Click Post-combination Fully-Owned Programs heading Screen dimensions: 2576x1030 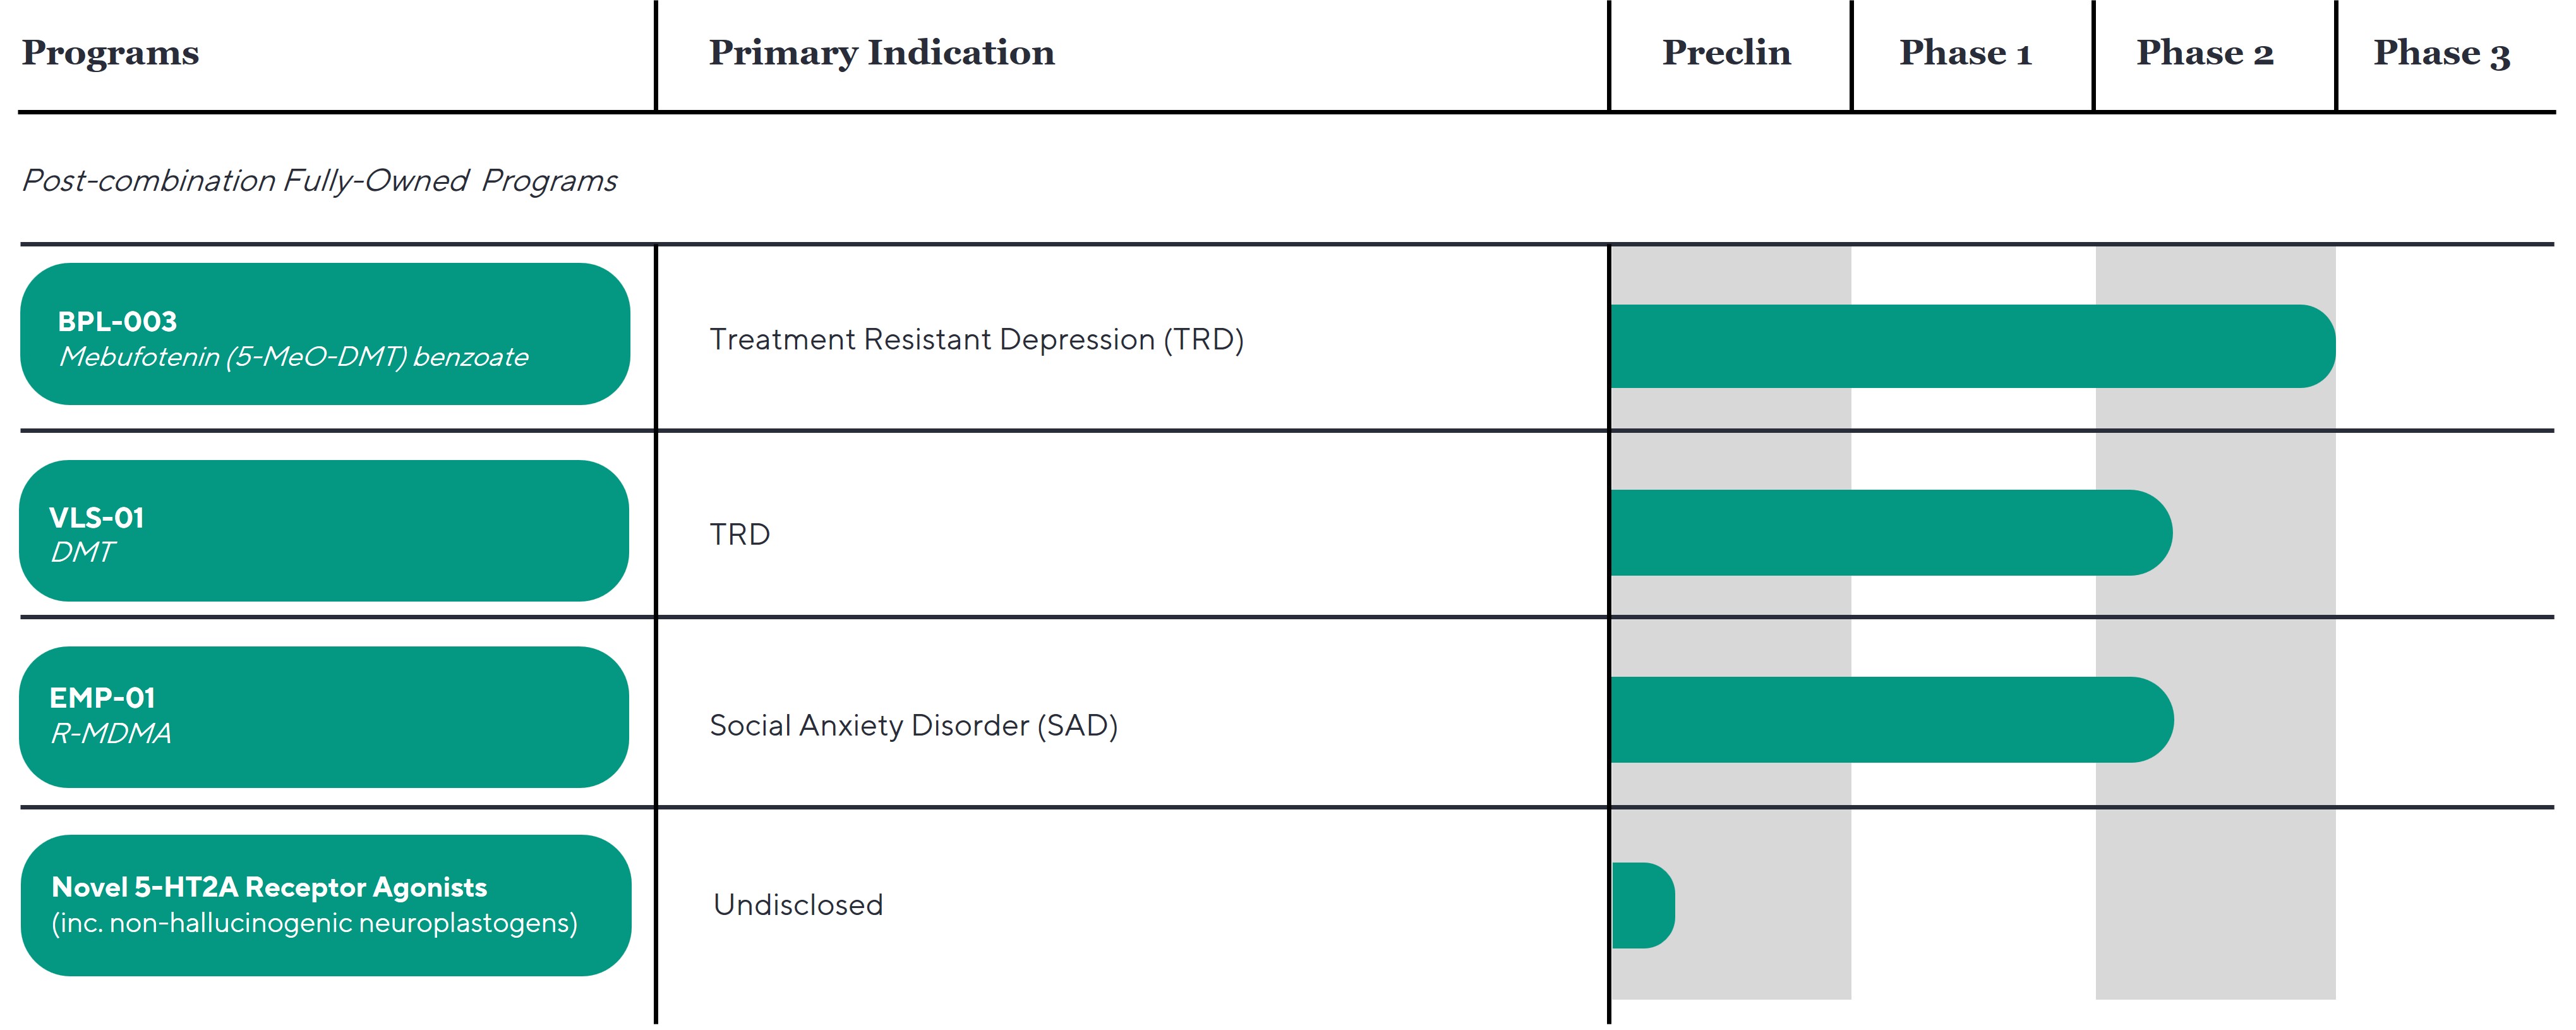click(319, 181)
